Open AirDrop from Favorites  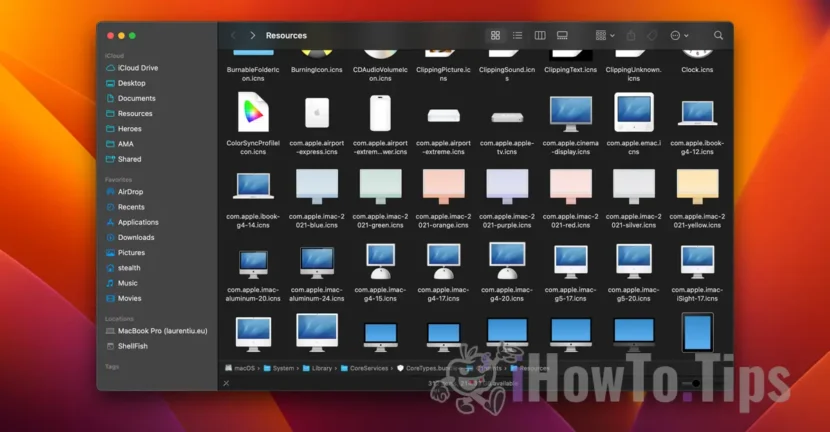coord(130,192)
